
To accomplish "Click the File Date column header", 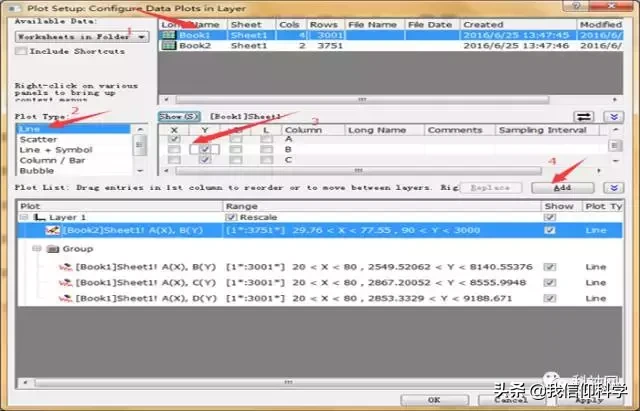I will click(x=430, y=24).
